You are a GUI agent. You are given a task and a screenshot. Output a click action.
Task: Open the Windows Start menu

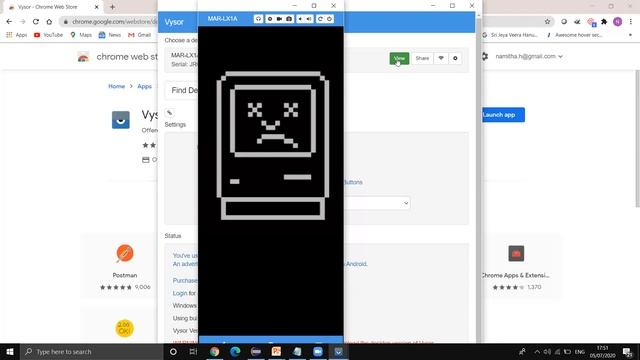click(10, 351)
